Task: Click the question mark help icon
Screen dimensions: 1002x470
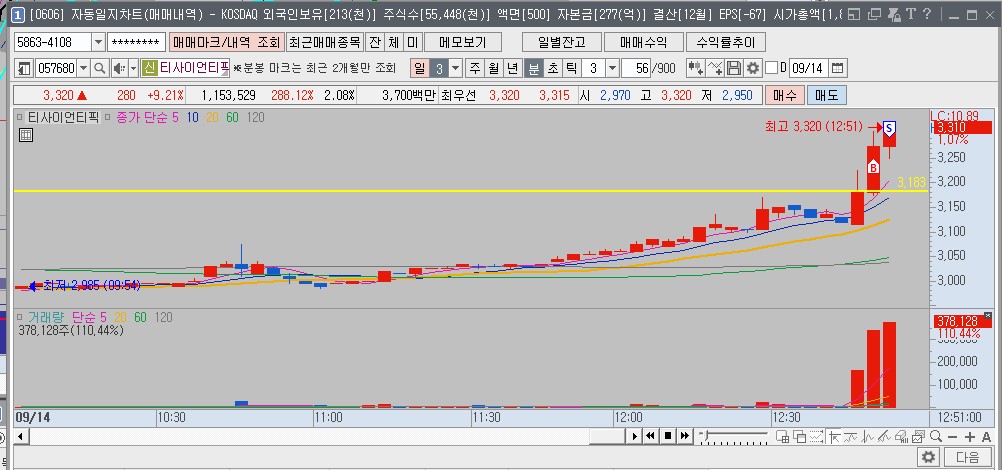Action: pos(927,14)
